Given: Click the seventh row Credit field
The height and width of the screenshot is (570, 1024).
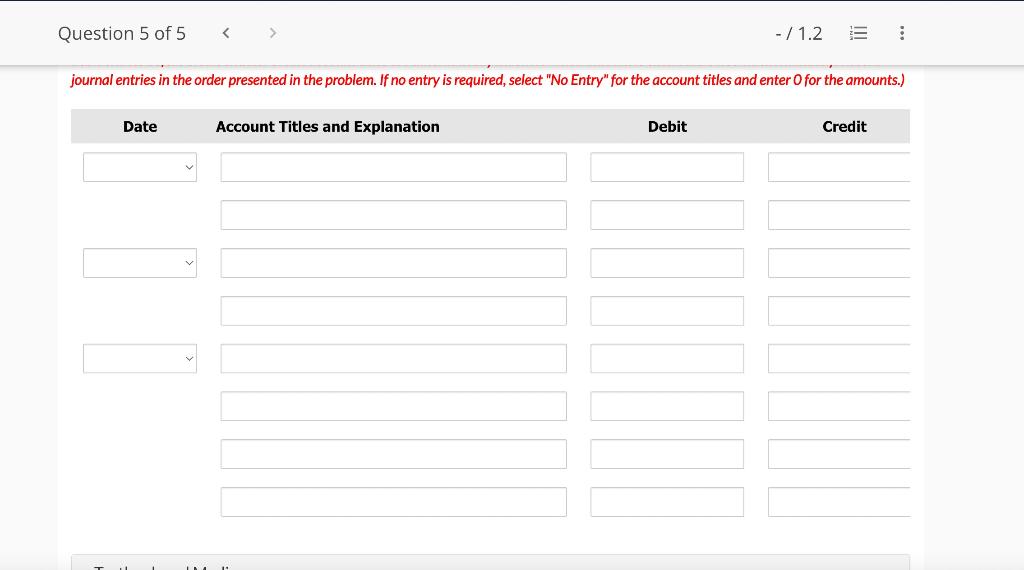Looking at the screenshot, I should click(x=839, y=454).
